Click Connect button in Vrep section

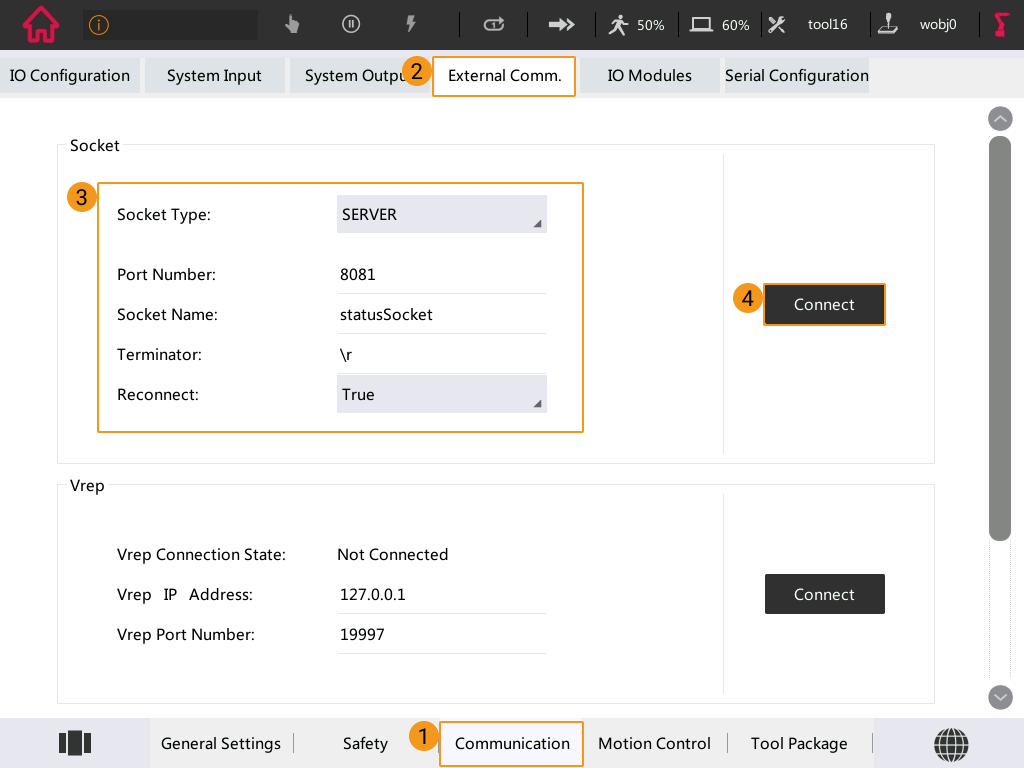824,594
